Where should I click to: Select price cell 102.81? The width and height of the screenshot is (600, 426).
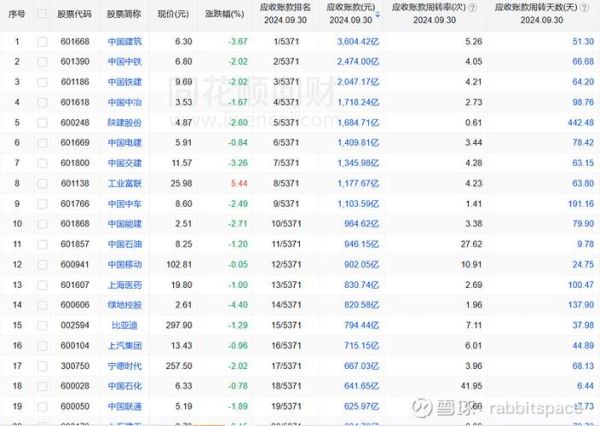[x=179, y=264]
